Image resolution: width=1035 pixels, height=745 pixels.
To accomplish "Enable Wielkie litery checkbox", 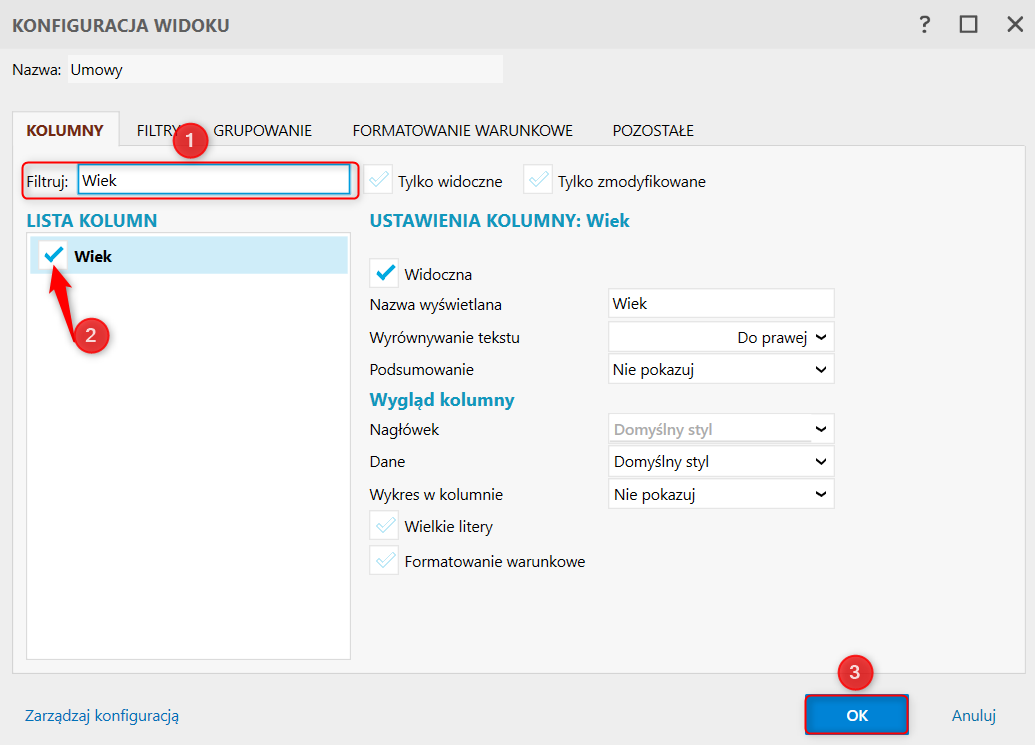I will click(x=384, y=526).
